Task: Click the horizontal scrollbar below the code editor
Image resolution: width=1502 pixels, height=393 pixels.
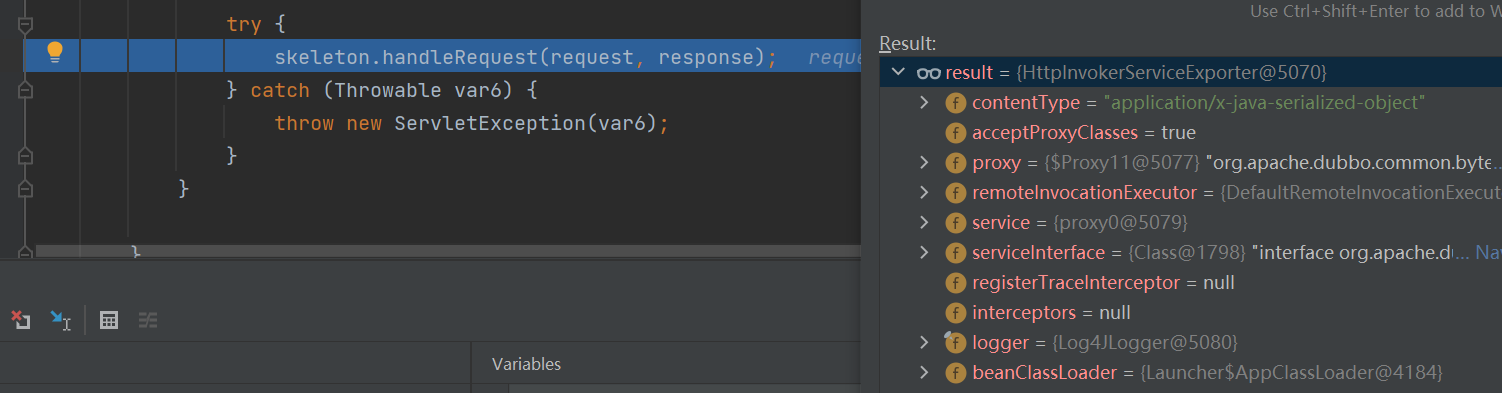Action: pos(448,251)
